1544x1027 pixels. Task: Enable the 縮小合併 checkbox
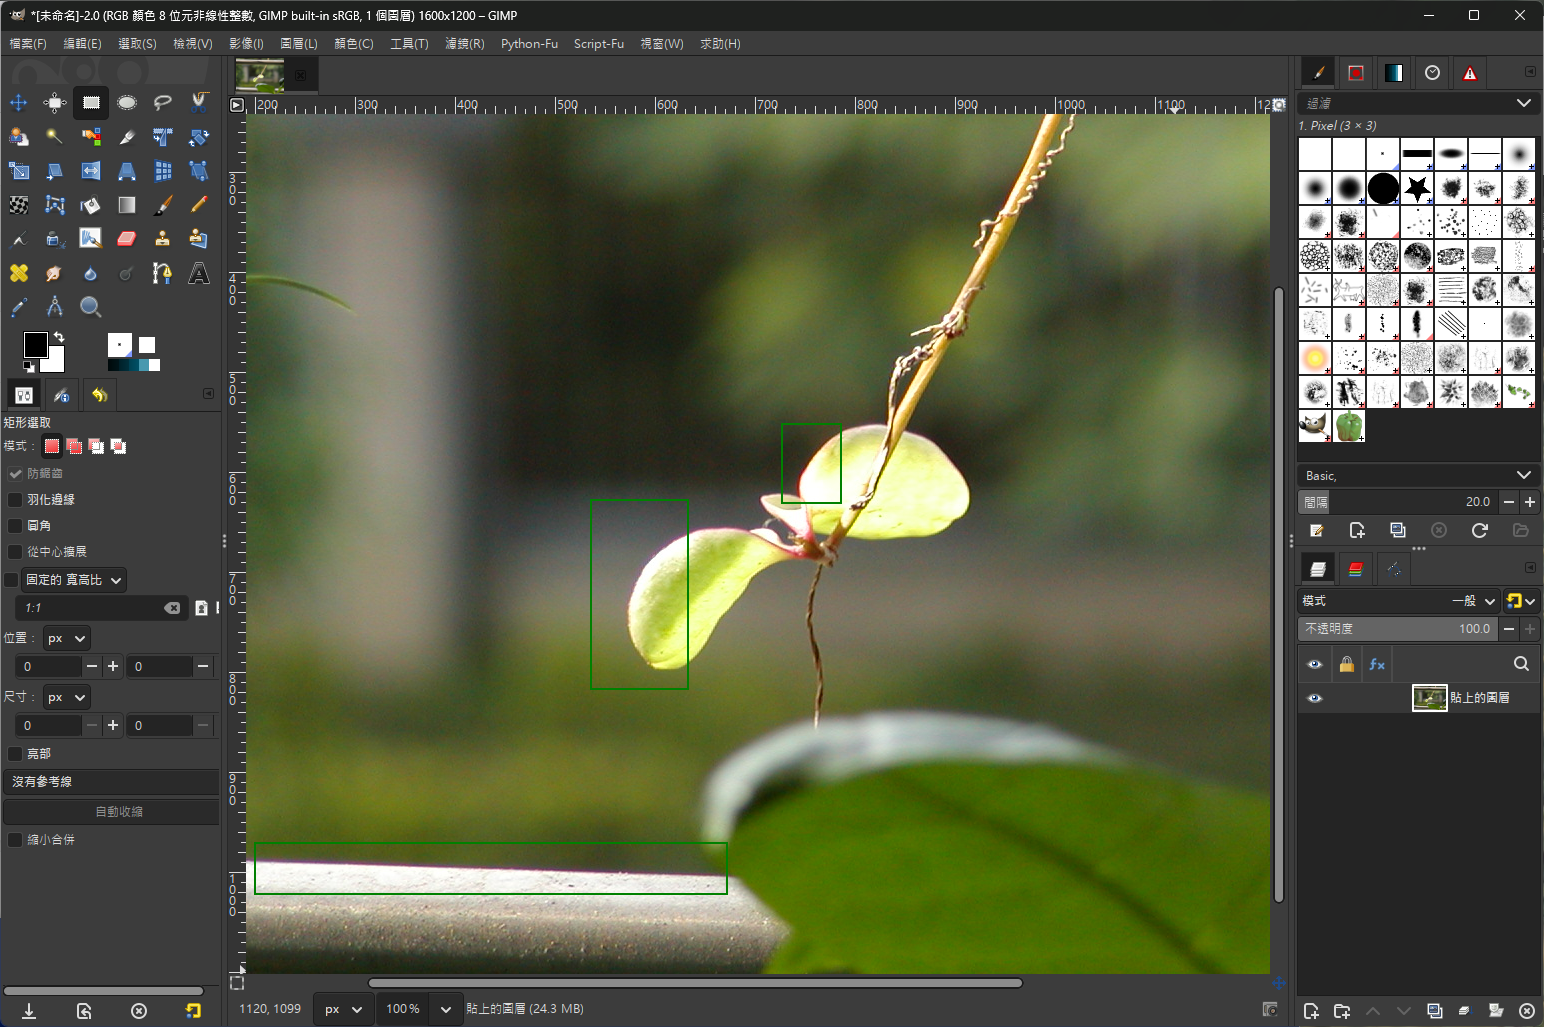(15, 839)
